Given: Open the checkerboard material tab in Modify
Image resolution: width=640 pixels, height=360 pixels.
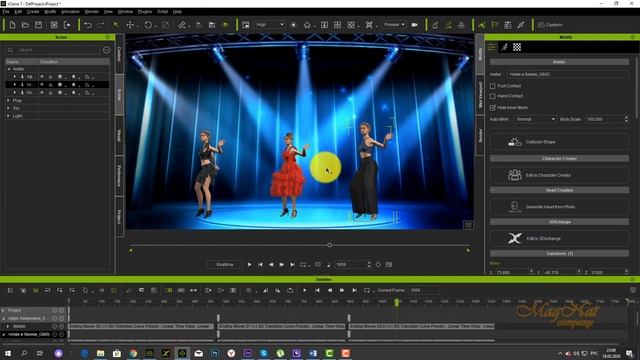Looking at the screenshot, I should pos(517,47).
